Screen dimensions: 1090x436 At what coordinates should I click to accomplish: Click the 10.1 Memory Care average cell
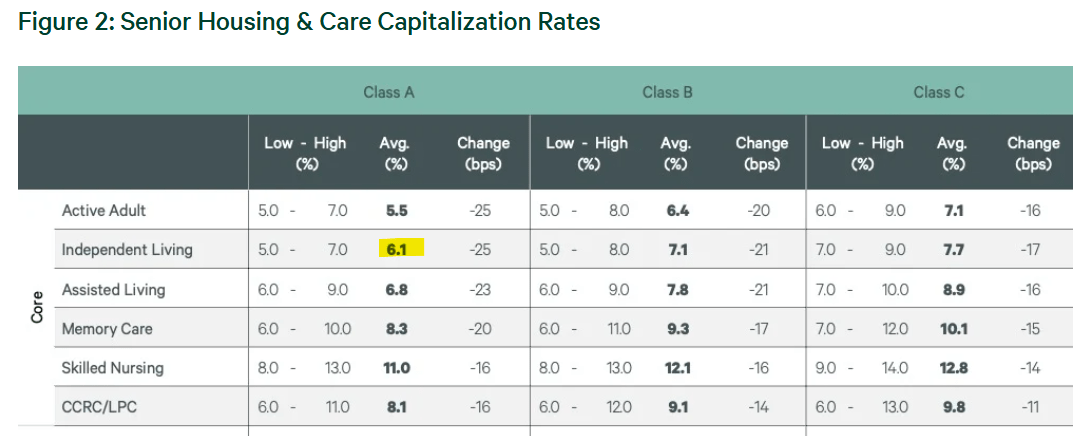953,328
